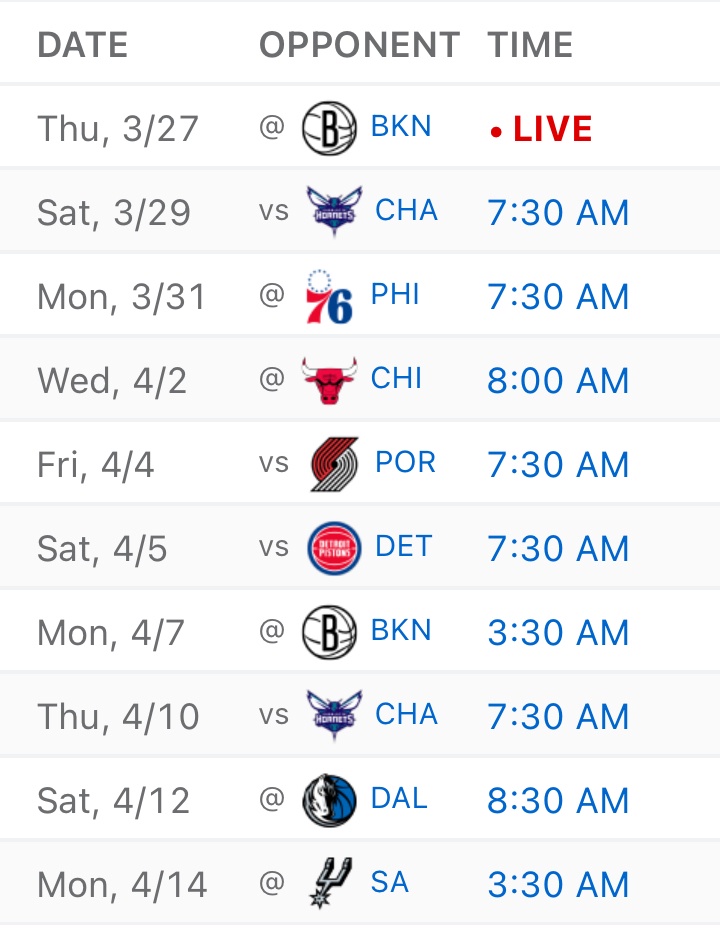Open the 7:30 AM game versus POR
Image resolution: width=720 pixels, height=938 pixels.
558,465
